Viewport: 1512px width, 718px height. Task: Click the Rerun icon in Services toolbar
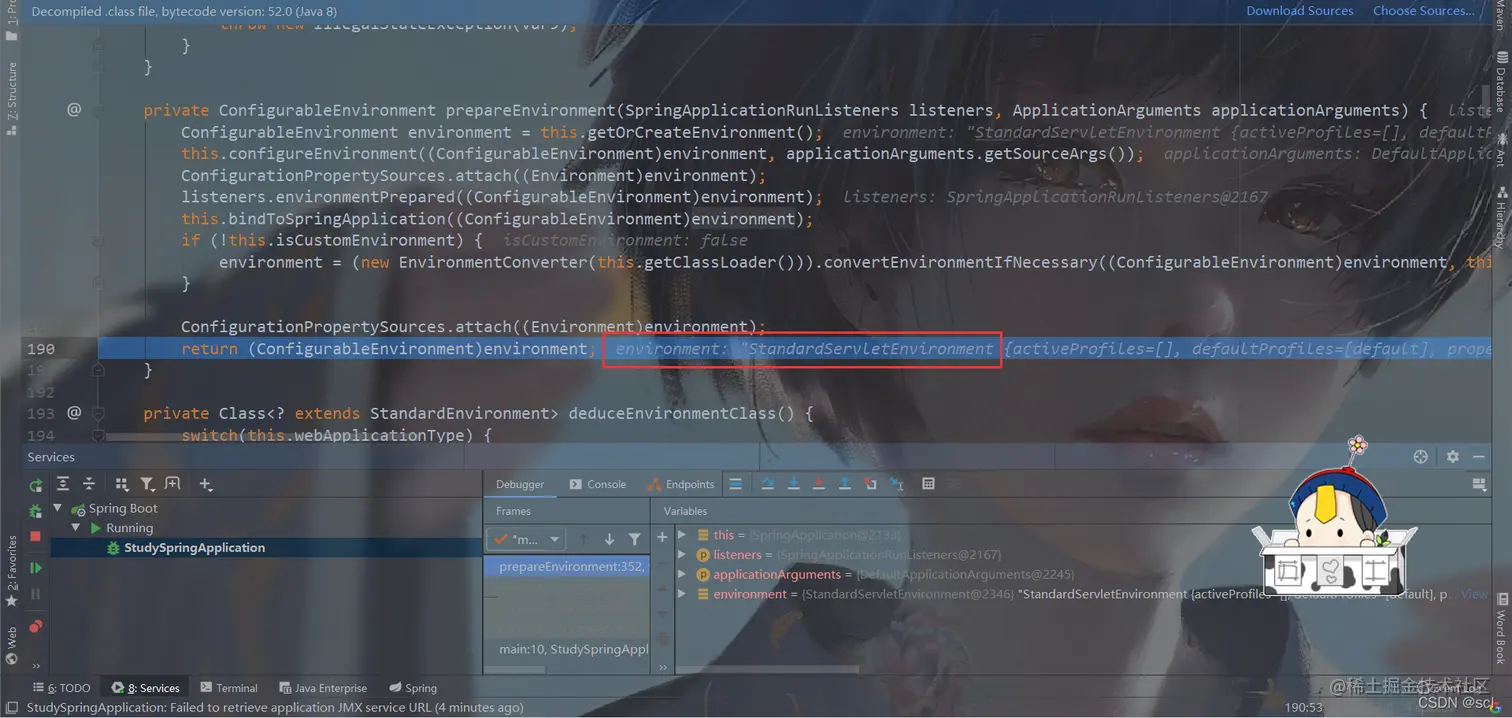pyautogui.click(x=36, y=484)
